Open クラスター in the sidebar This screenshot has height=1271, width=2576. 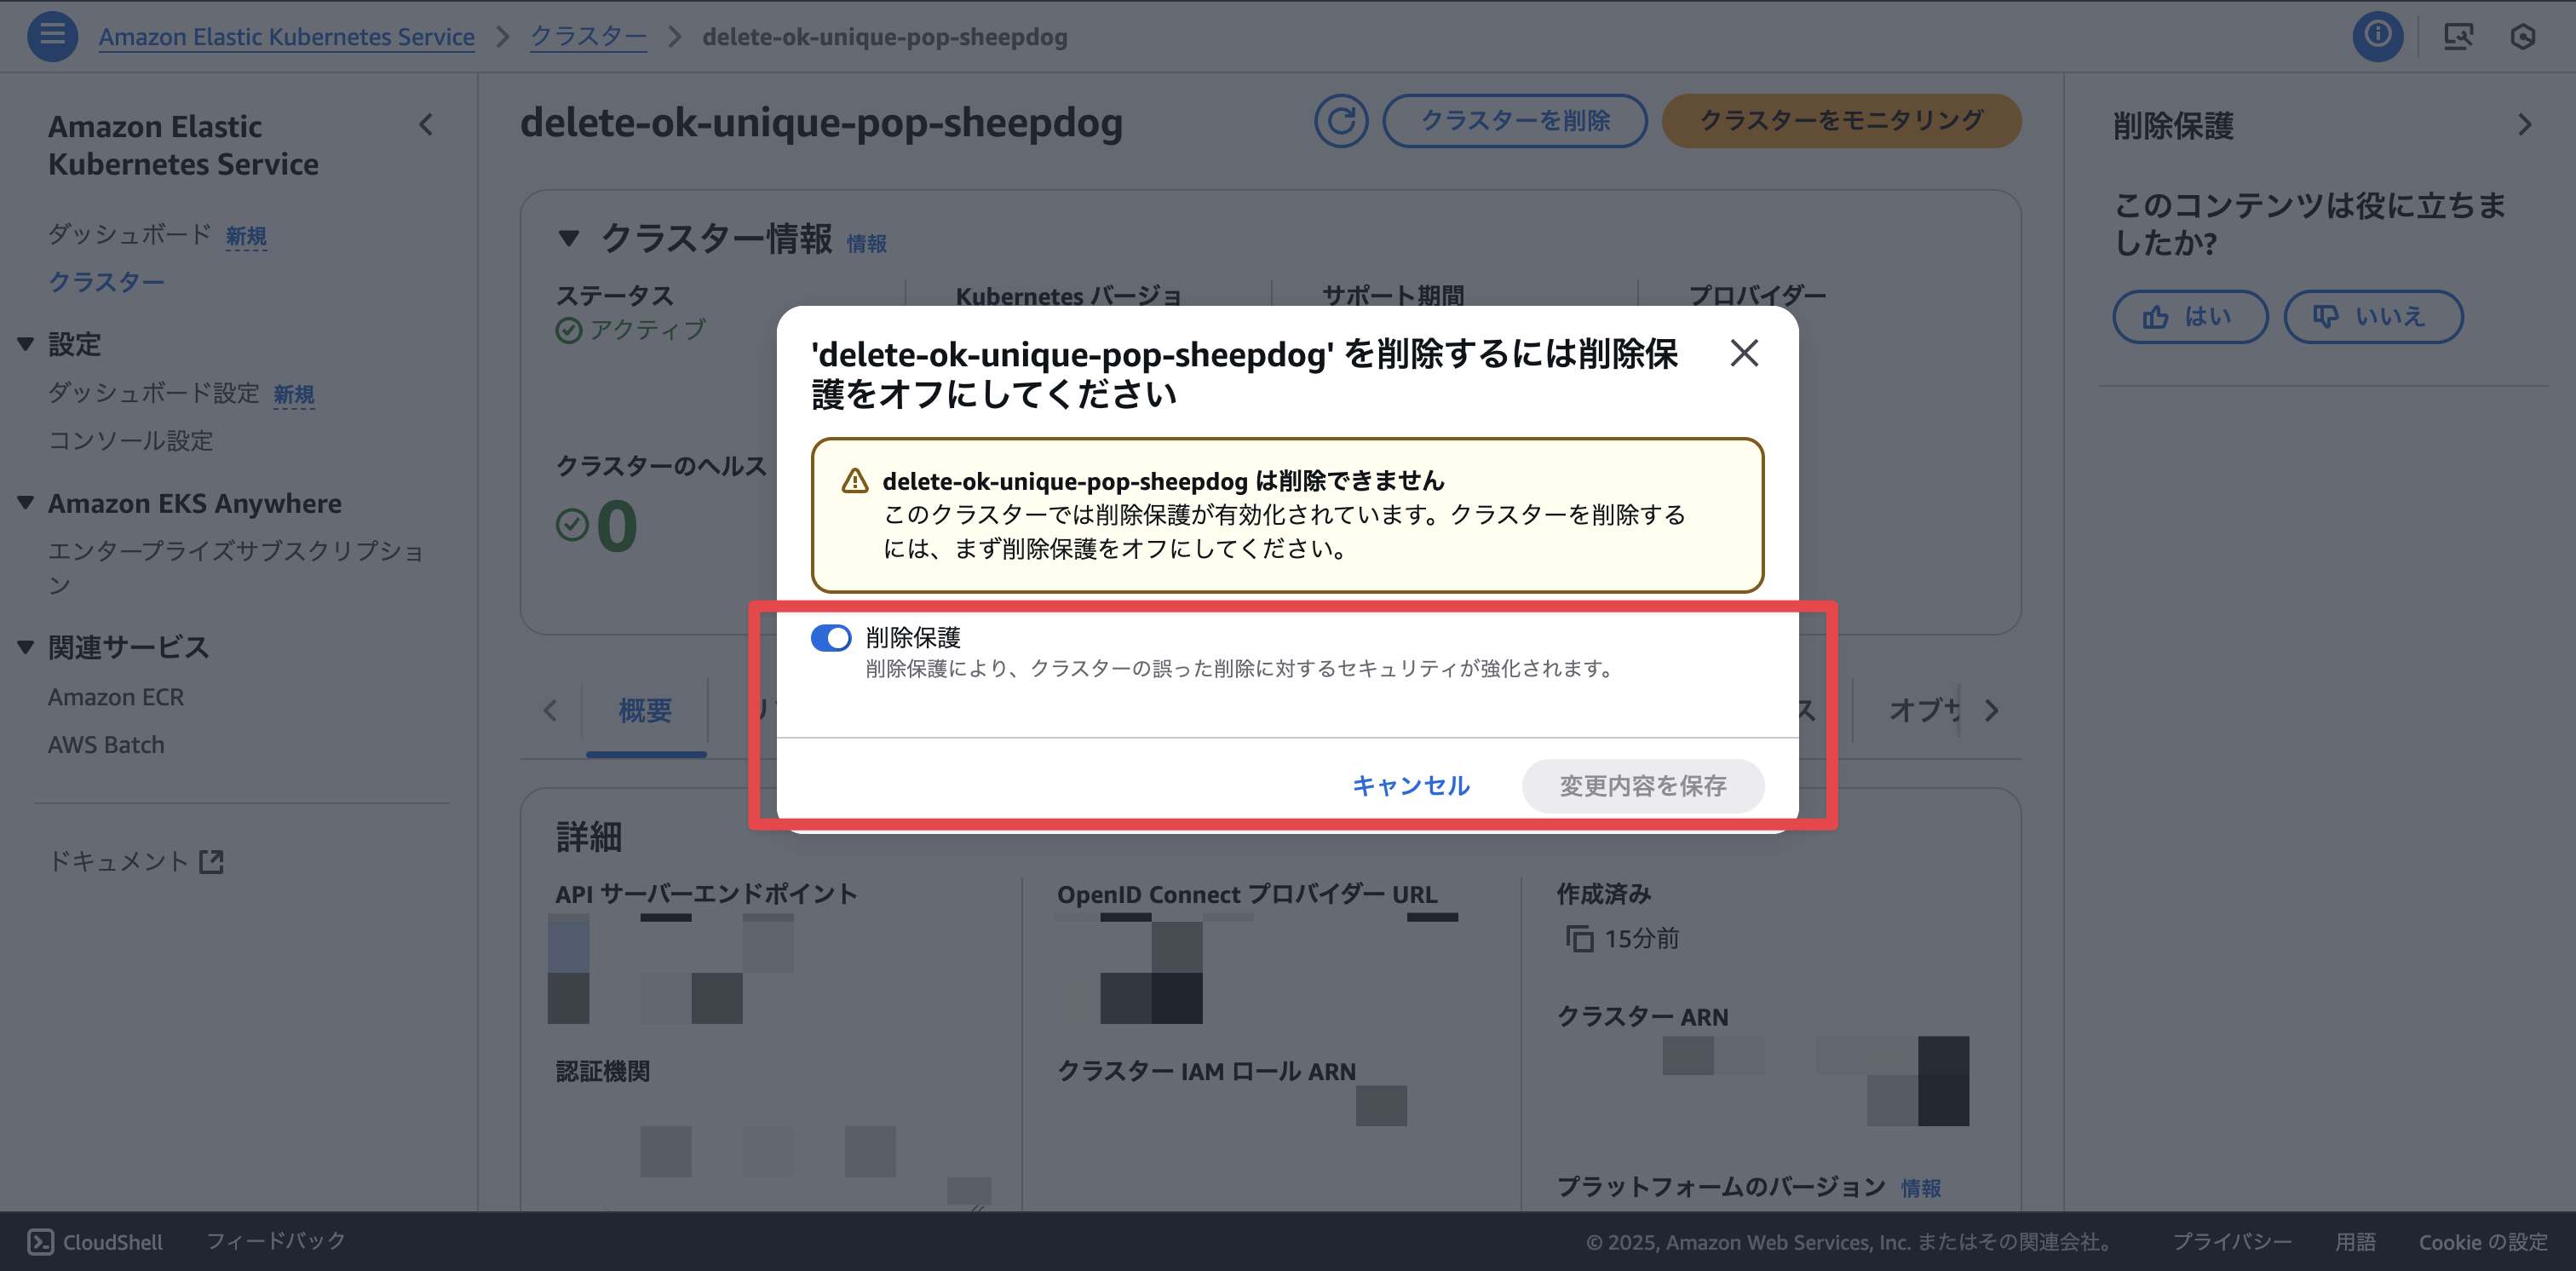click(x=106, y=282)
